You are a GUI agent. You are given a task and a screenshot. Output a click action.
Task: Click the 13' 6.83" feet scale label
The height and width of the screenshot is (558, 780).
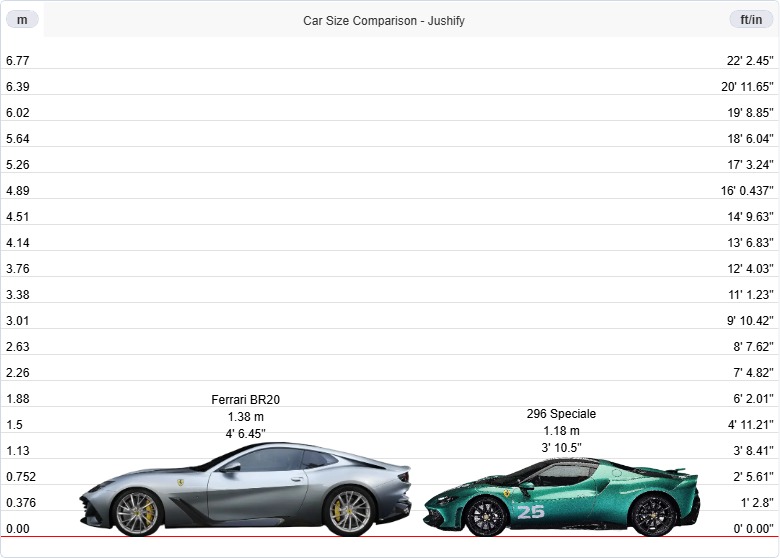pos(751,243)
